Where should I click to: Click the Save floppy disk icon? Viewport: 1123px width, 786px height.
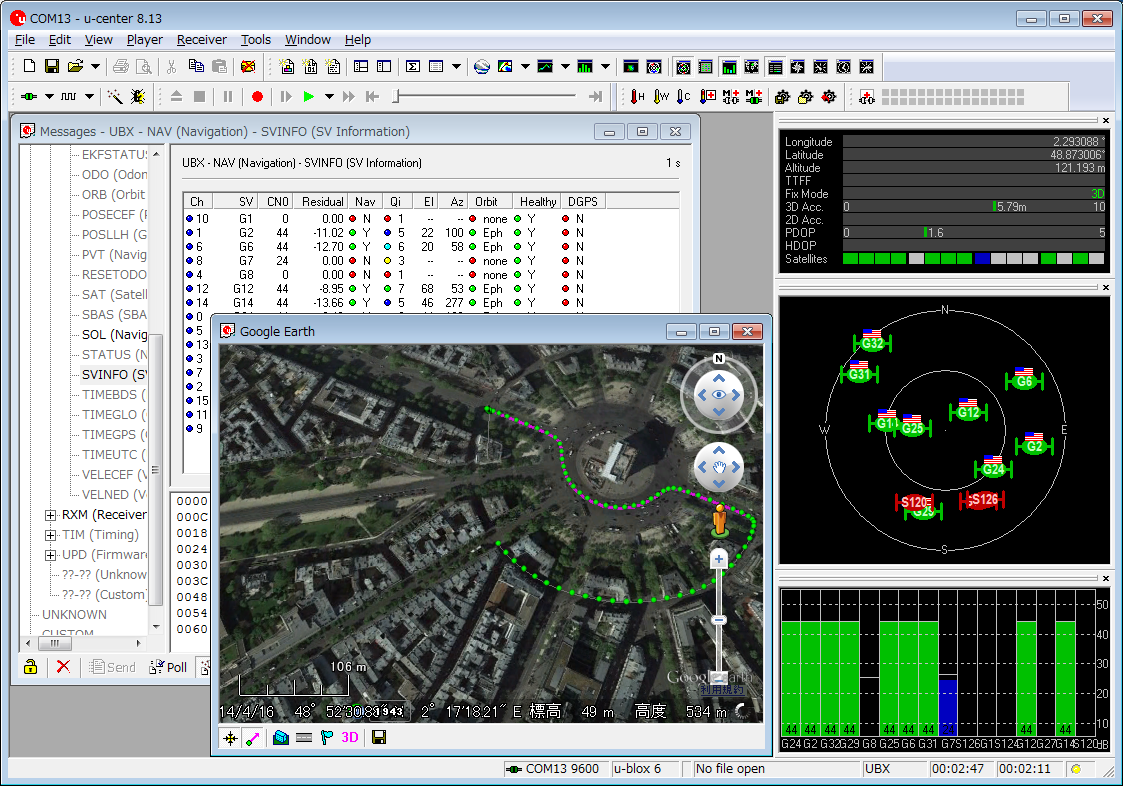[52, 67]
